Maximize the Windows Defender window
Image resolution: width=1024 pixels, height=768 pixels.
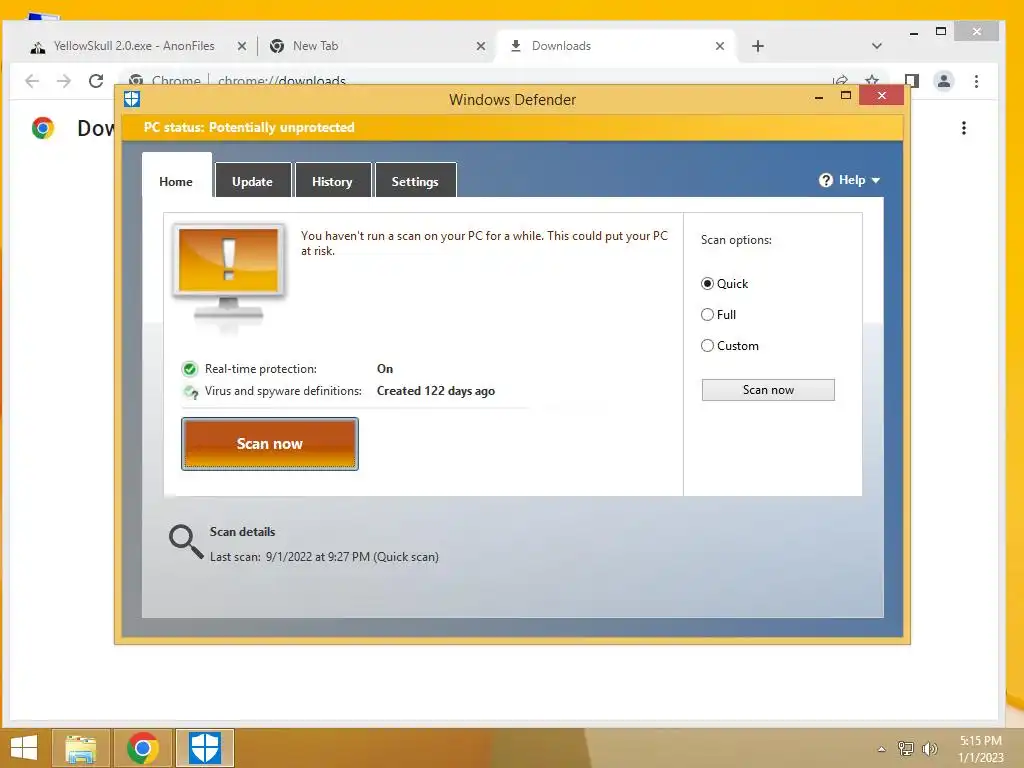coord(846,96)
